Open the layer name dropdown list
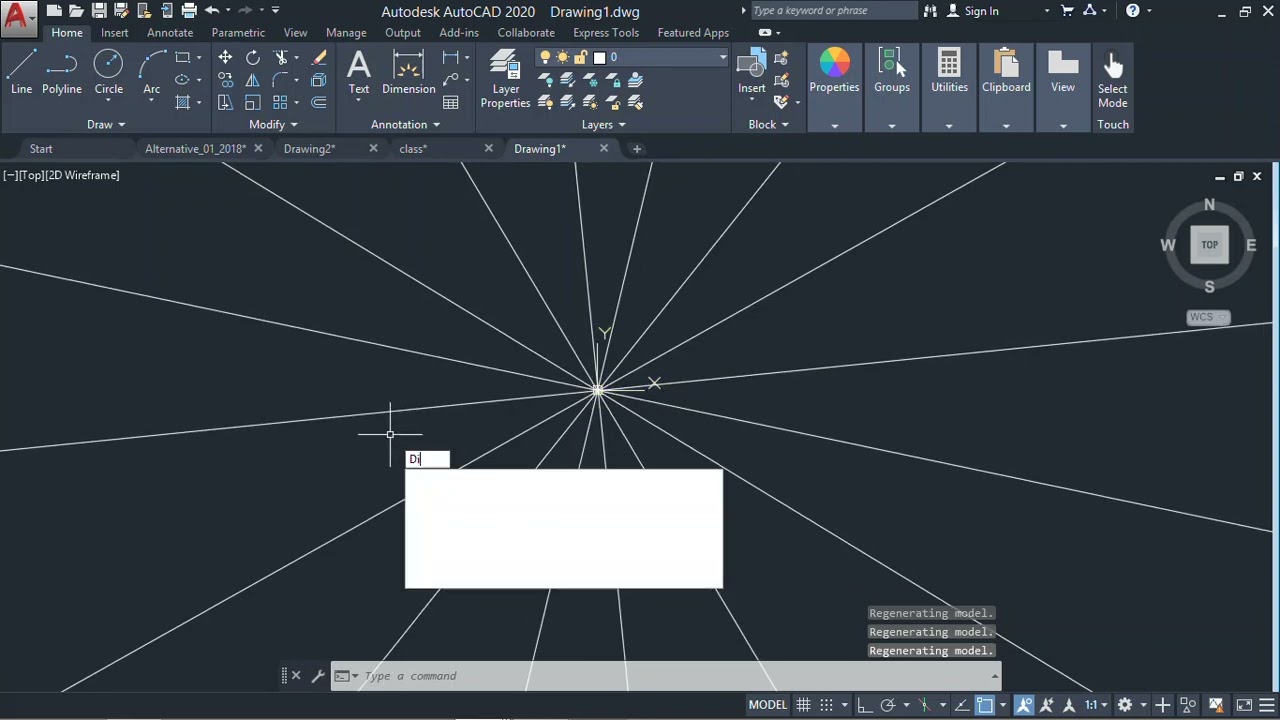This screenshot has width=1280, height=720. click(722, 58)
